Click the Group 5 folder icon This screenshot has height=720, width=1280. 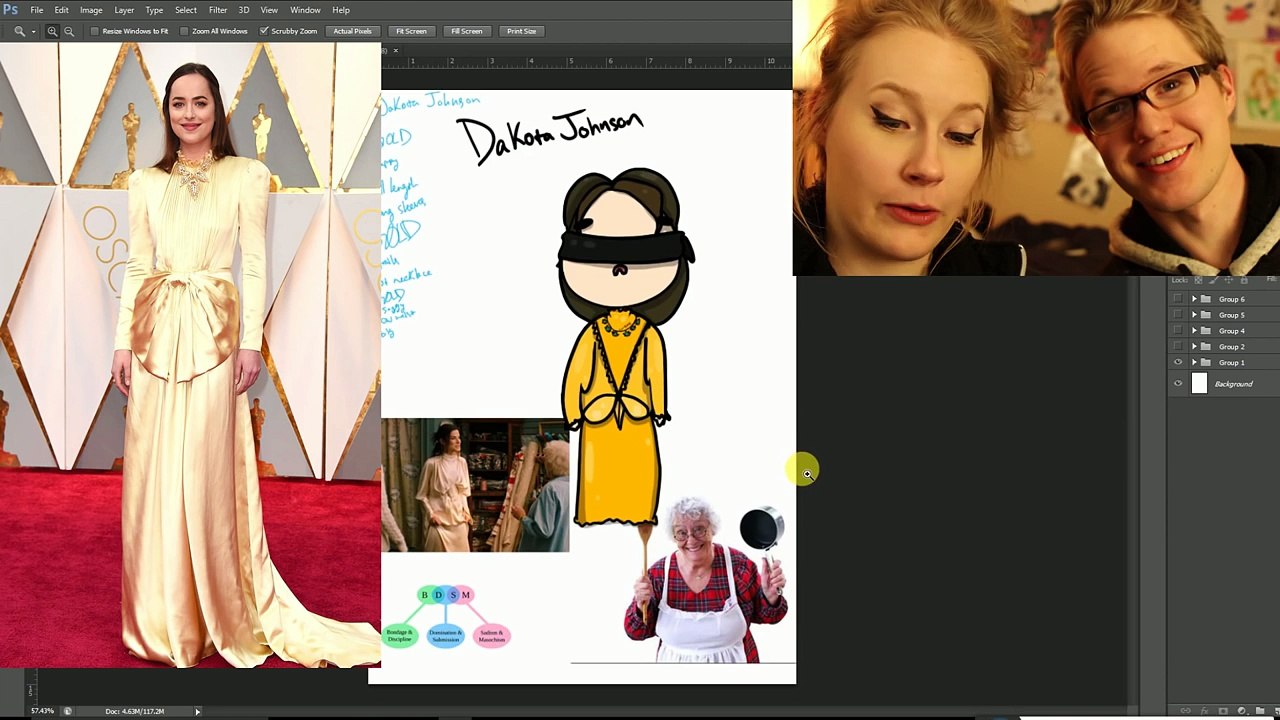pos(1206,315)
